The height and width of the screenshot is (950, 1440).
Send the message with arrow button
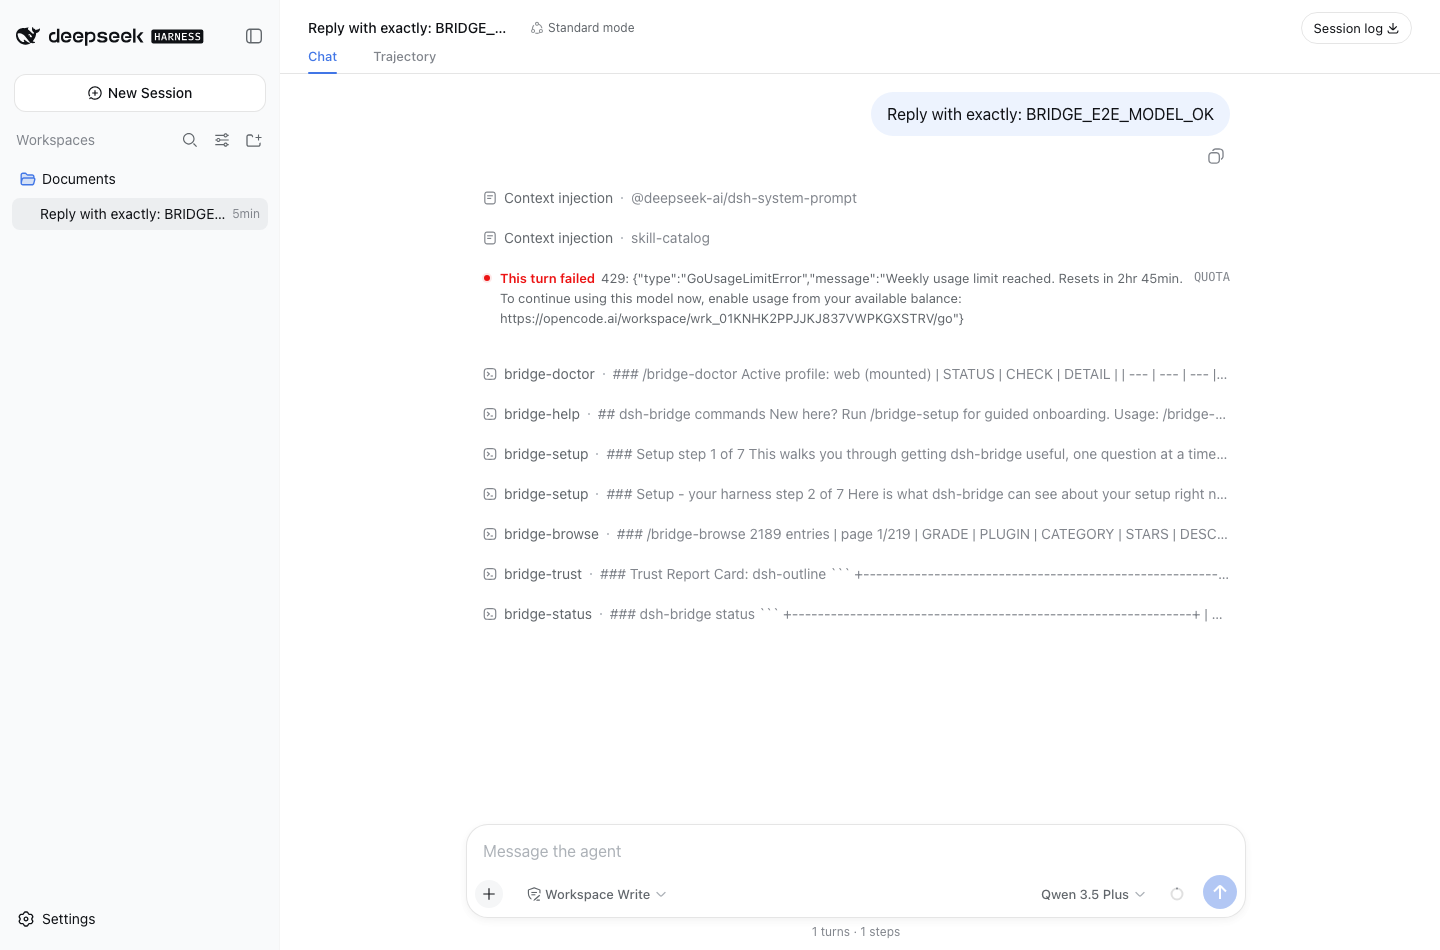1220,892
